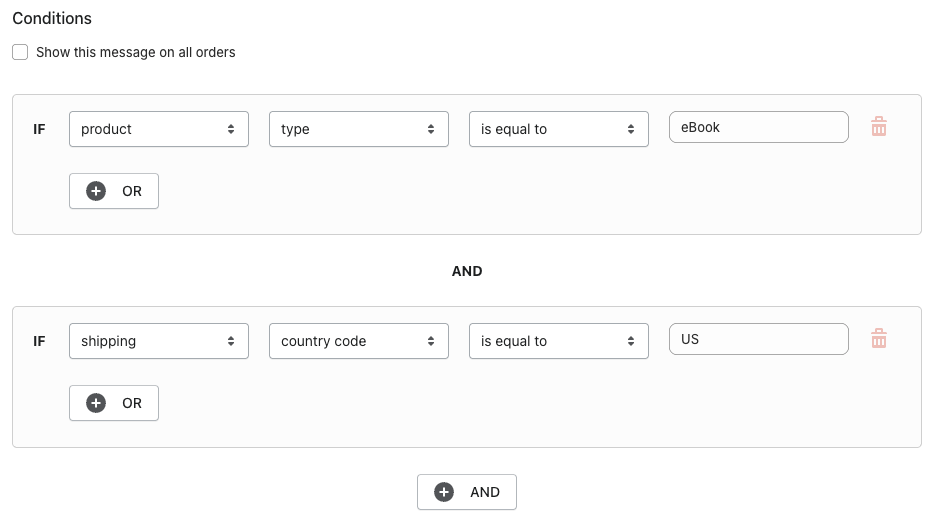Add OR condition to shipping rule
The image size is (935, 521).
pyautogui.click(x=114, y=403)
